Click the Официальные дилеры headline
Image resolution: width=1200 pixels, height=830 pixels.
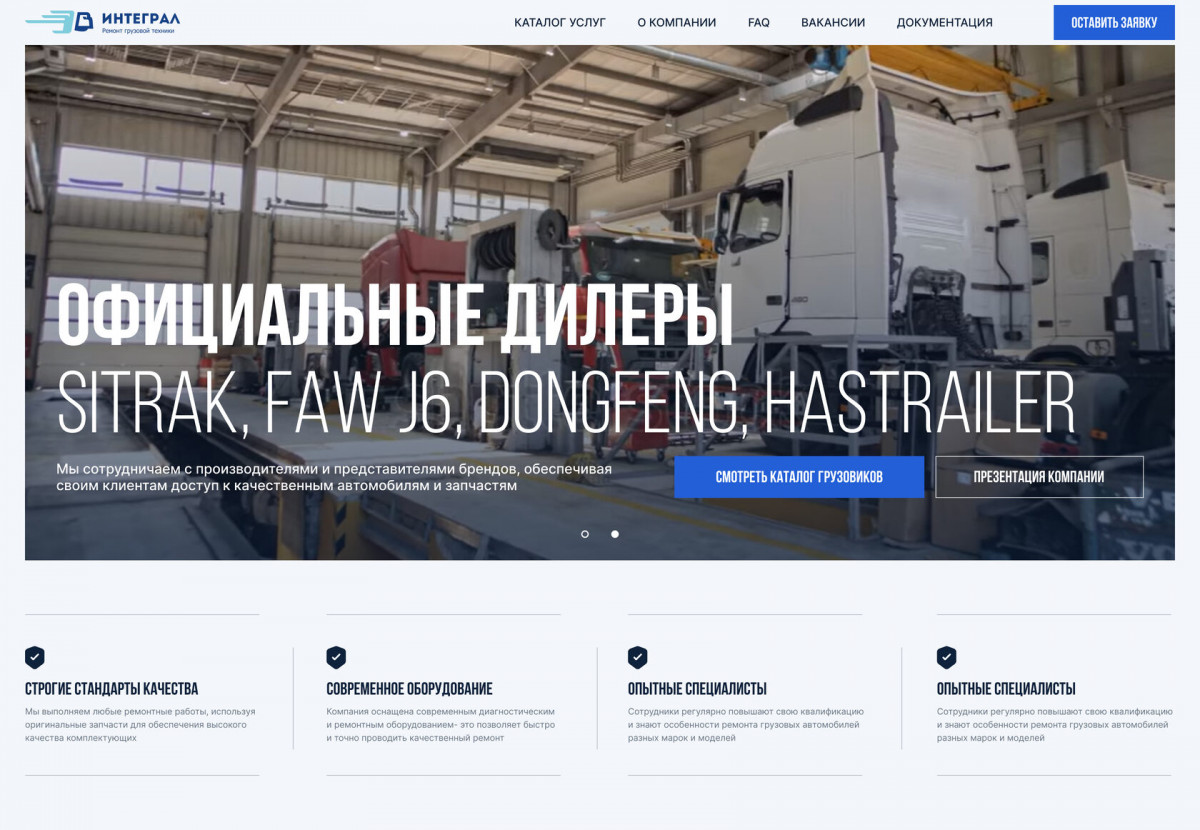pyautogui.click(x=395, y=316)
